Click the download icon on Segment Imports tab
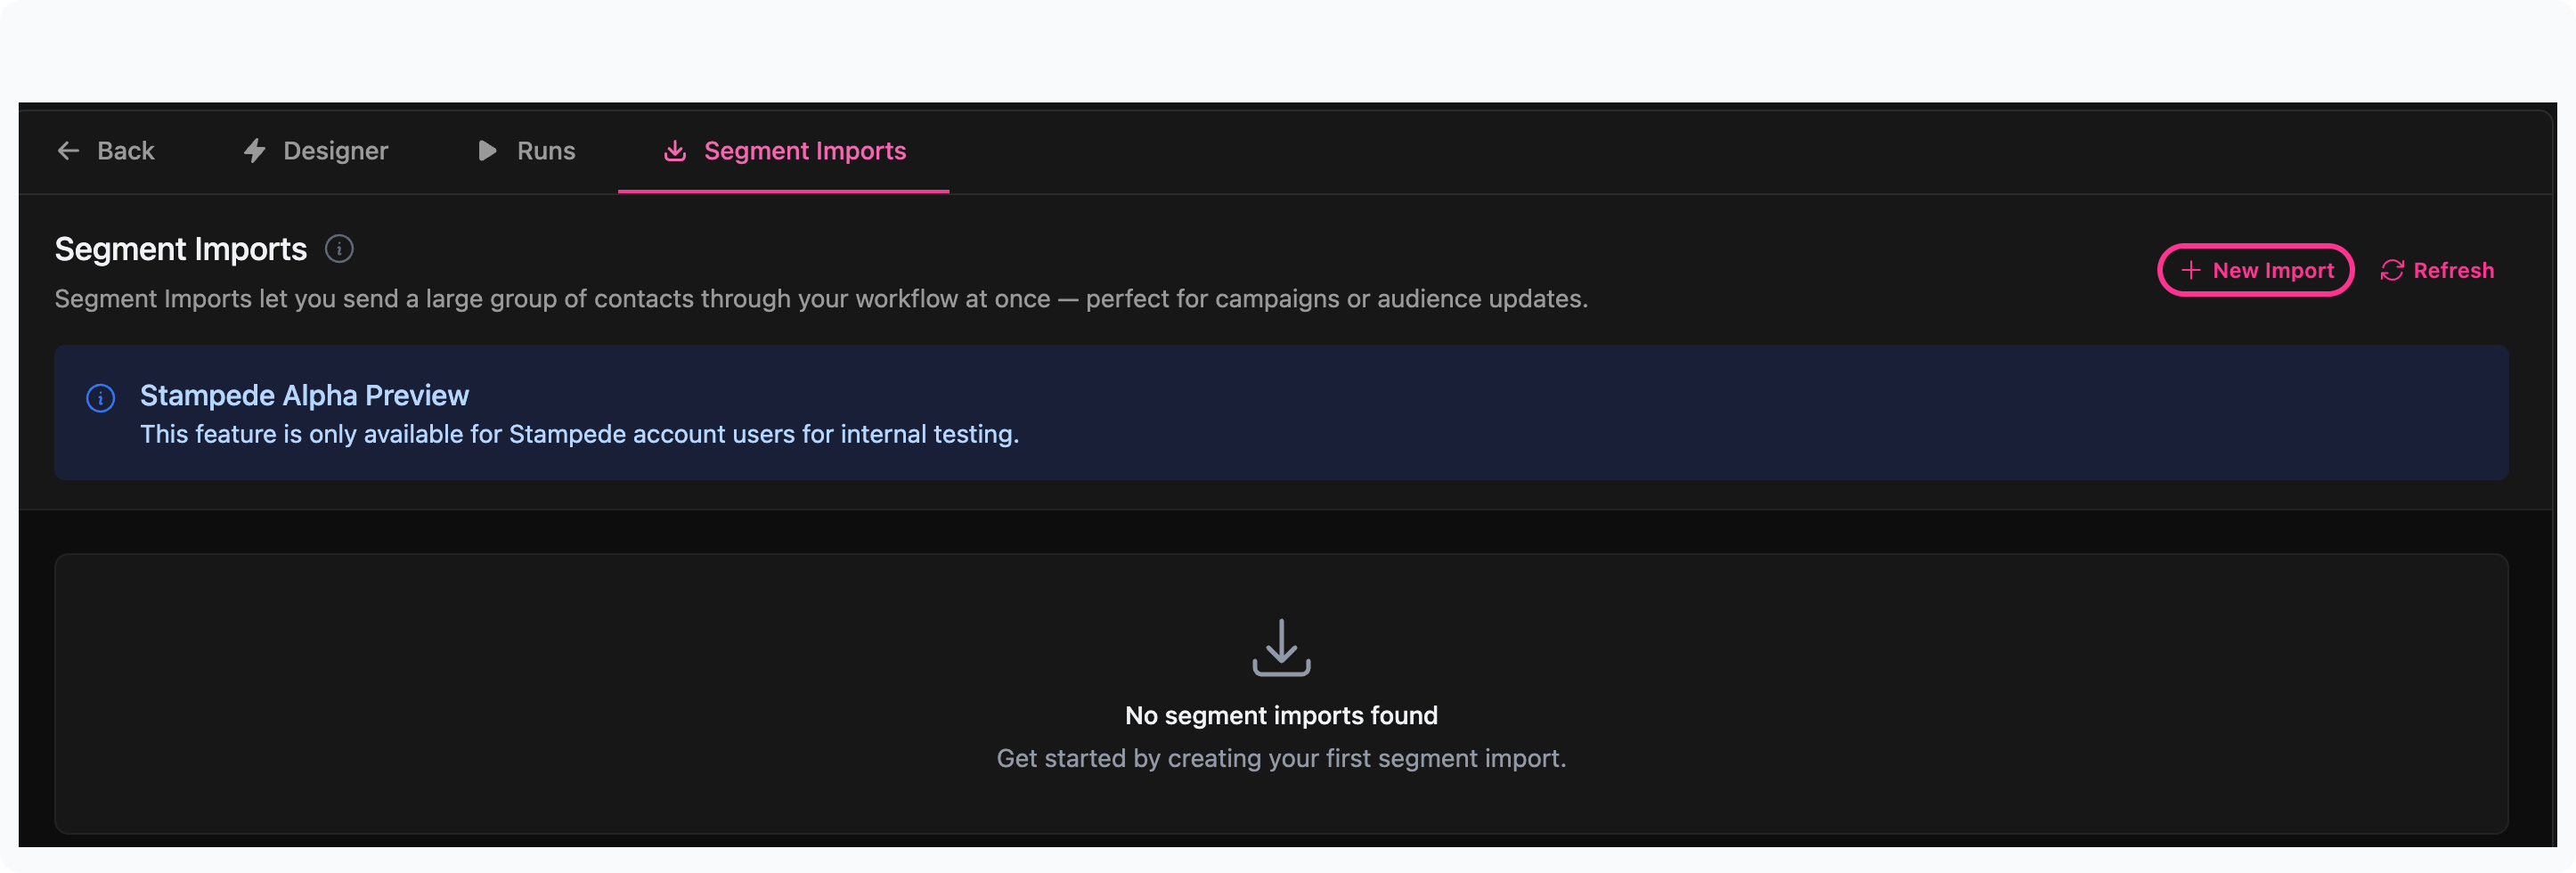The height and width of the screenshot is (873, 2576). pos(675,151)
